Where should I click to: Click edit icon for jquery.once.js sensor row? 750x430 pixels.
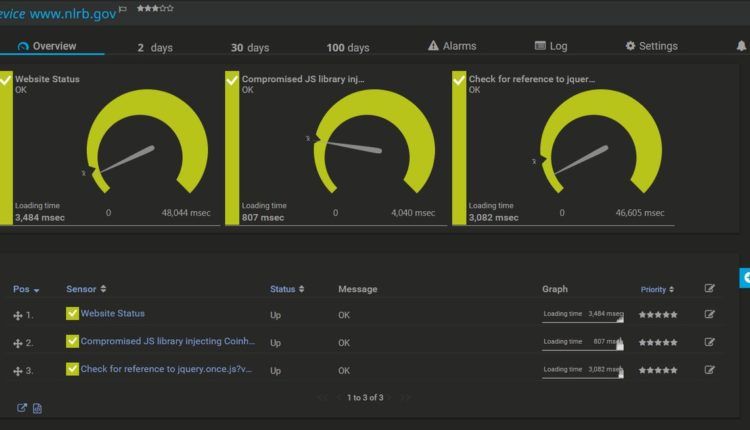[x=709, y=369]
